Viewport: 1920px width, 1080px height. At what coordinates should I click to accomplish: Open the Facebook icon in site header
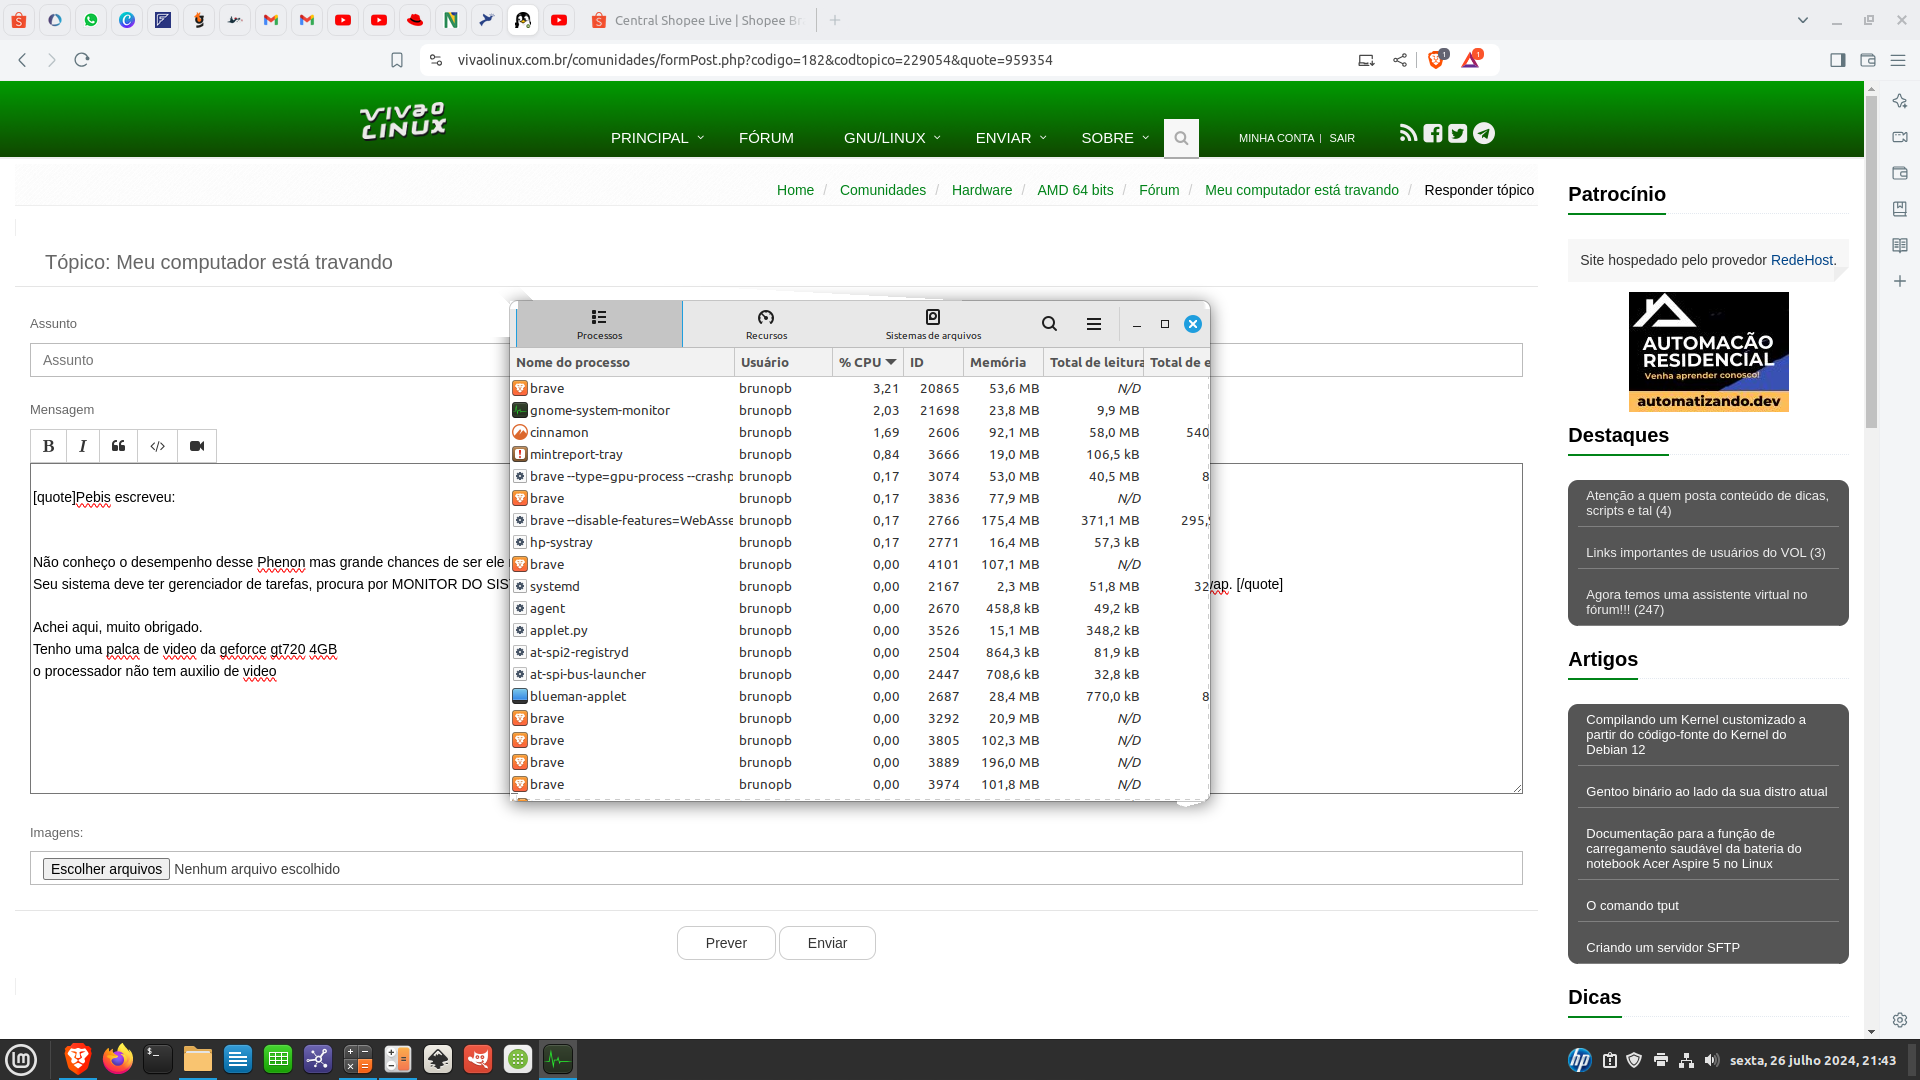pos(1433,133)
